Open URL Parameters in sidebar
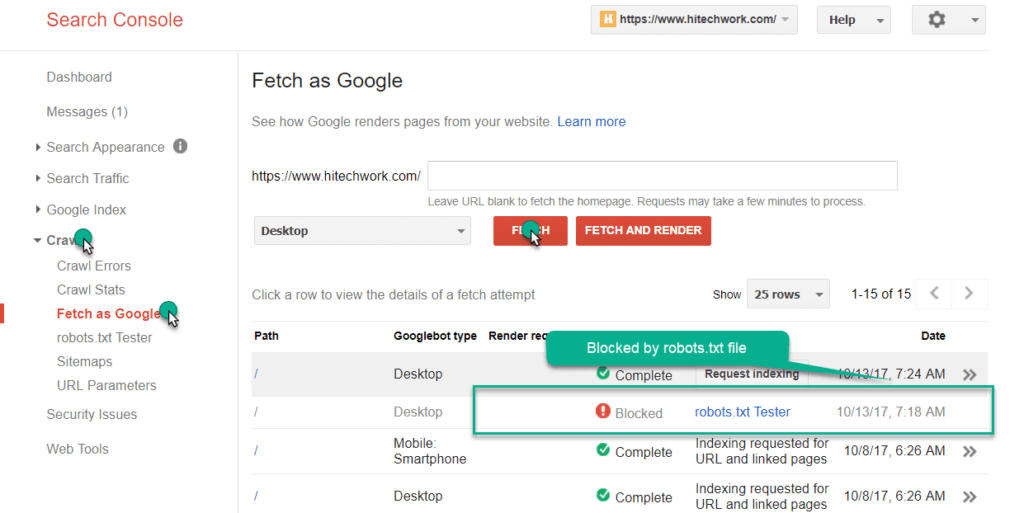 (x=106, y=386)
